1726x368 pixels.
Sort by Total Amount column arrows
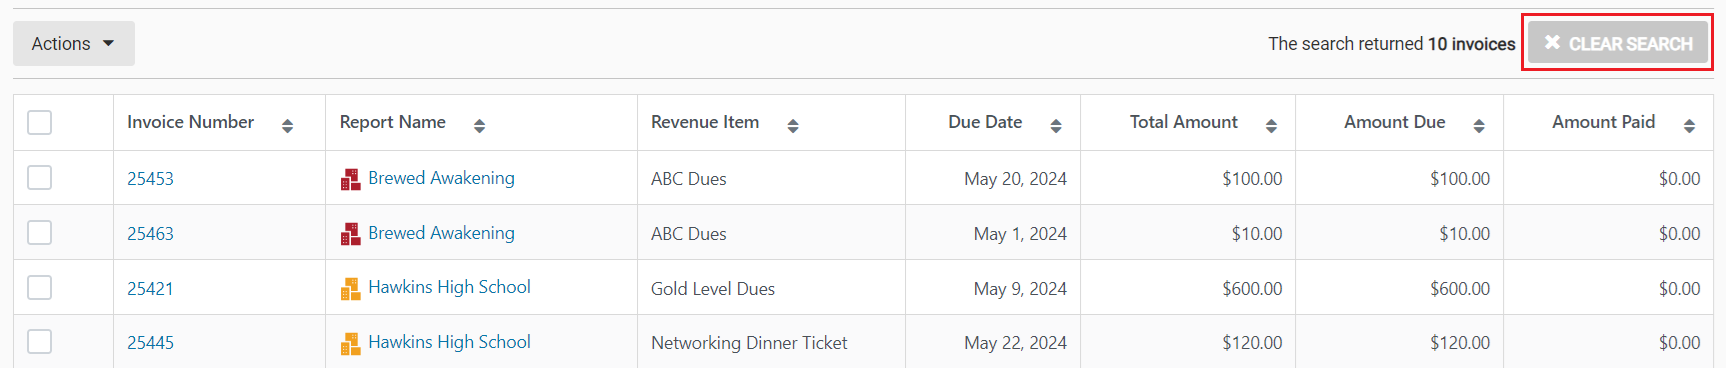[x=1271, y=126]
